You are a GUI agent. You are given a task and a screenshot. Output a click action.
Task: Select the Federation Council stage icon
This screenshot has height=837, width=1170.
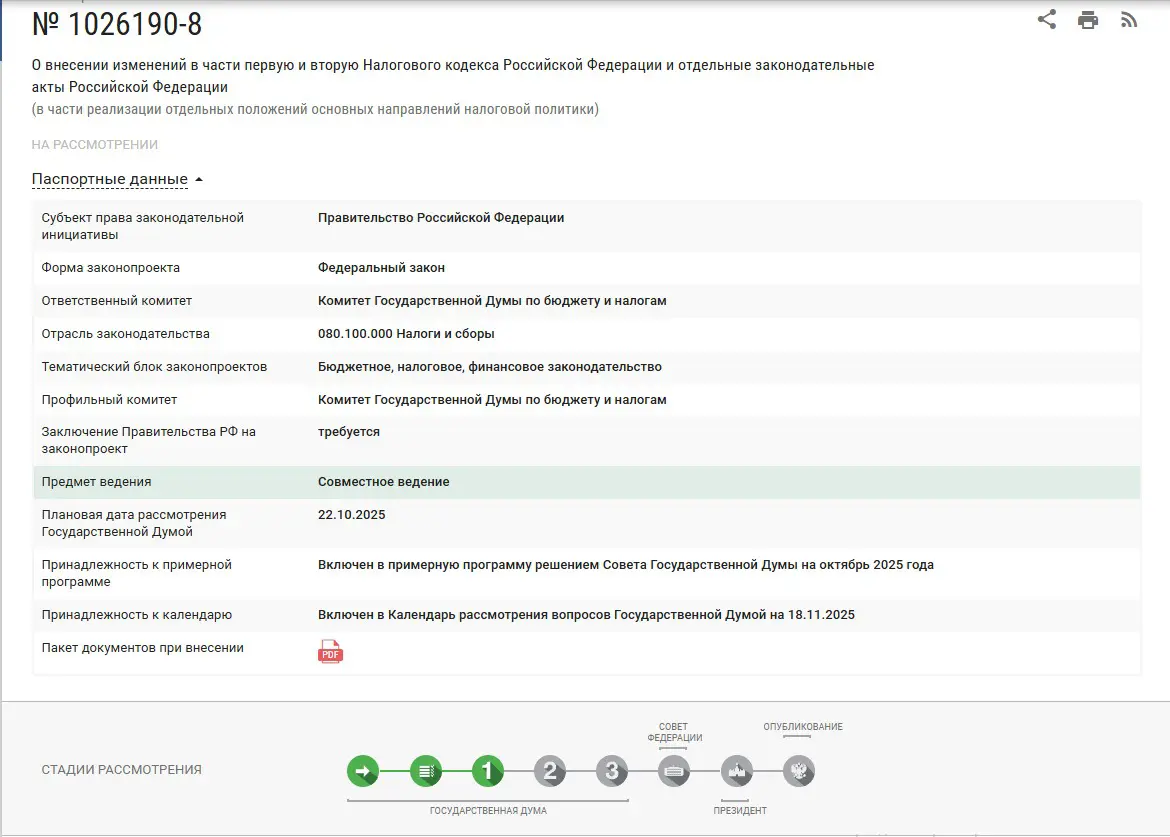[674, 771]
